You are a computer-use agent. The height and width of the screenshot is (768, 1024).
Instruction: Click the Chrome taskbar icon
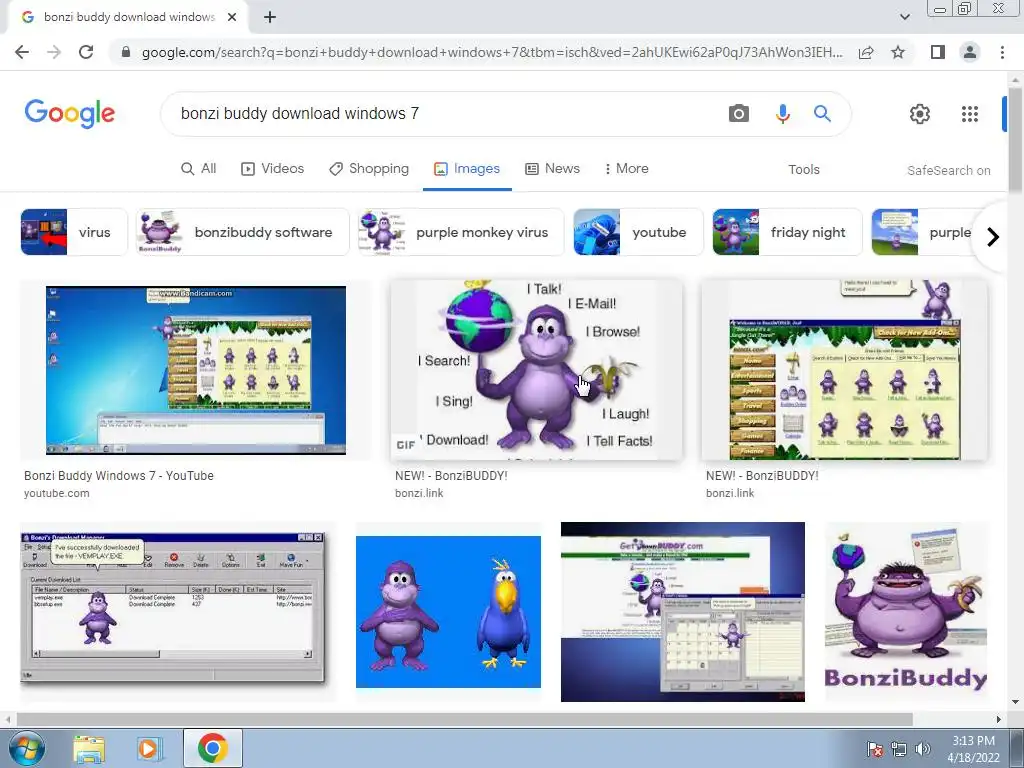click(212, 748)
